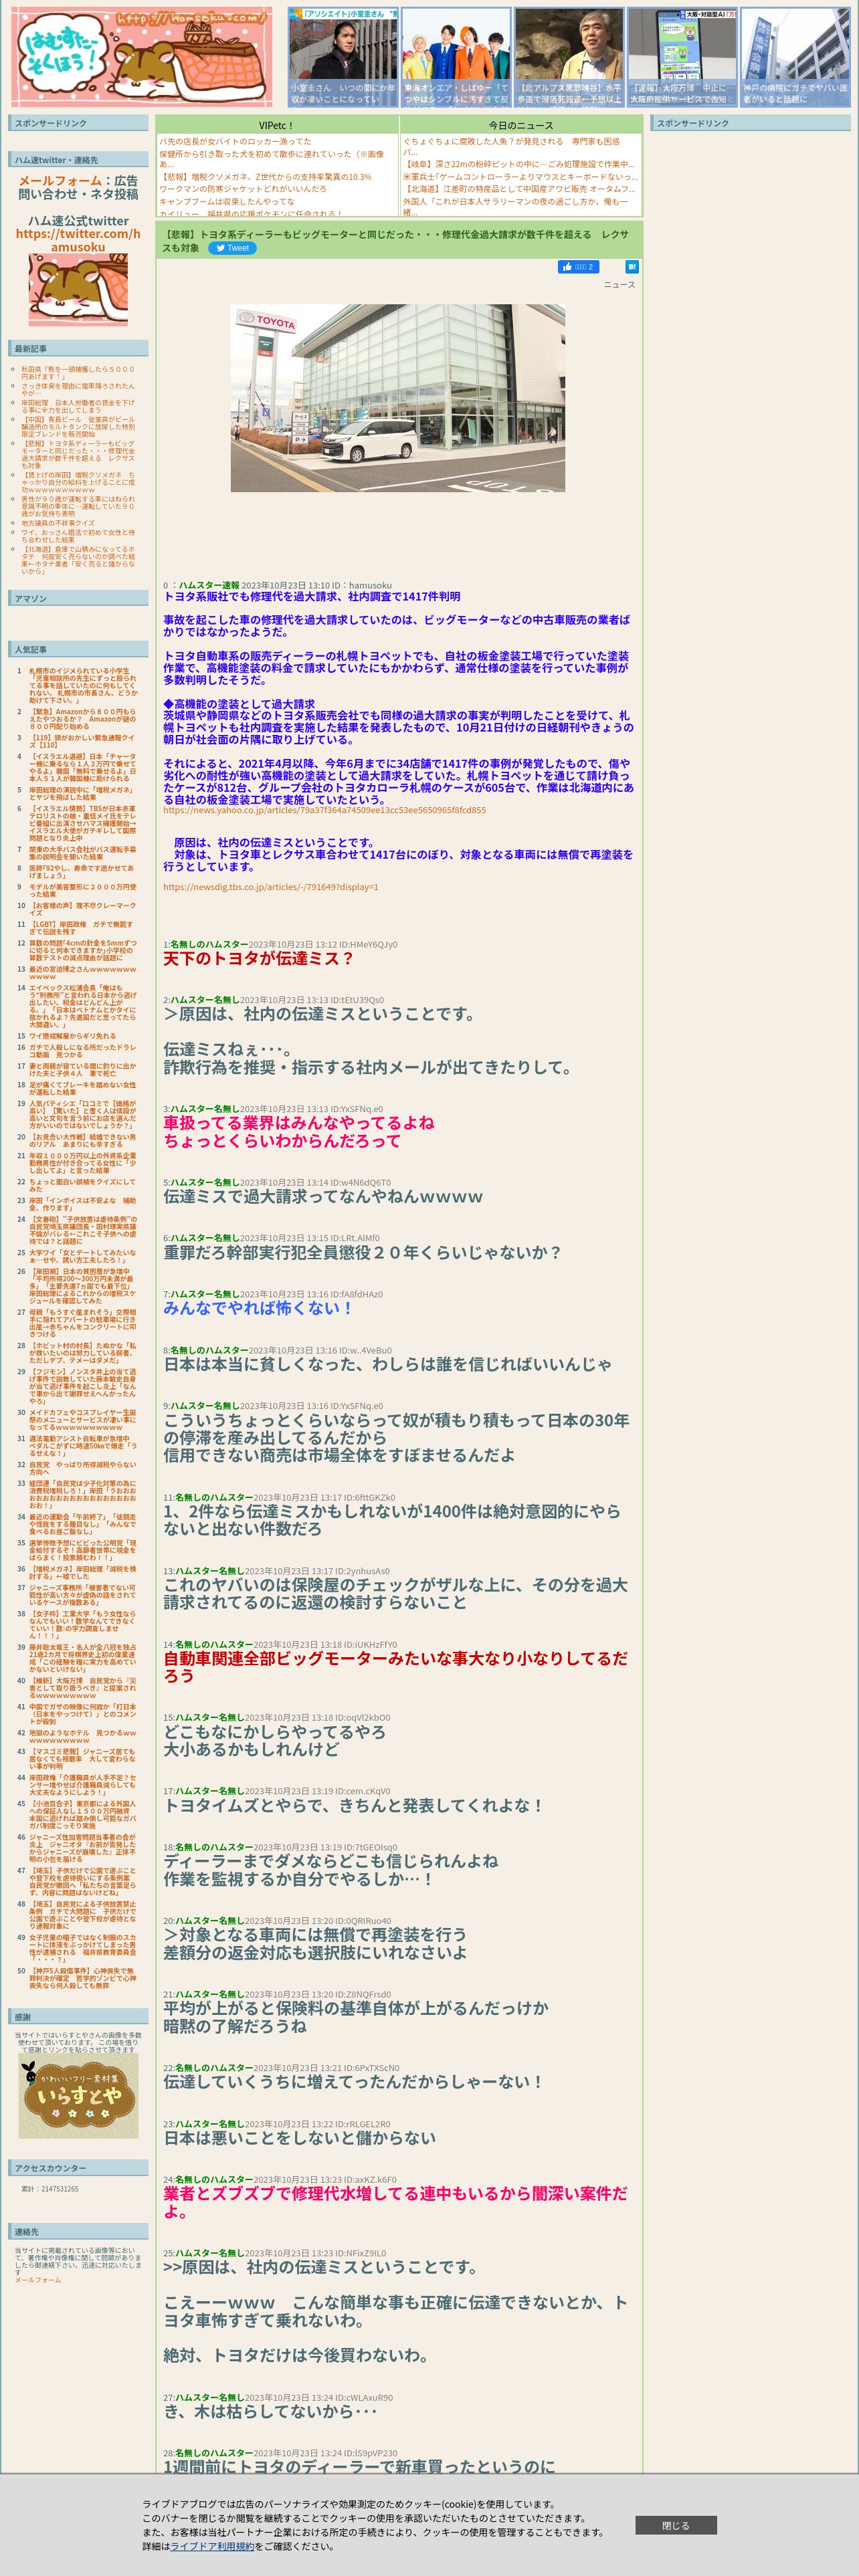The height and width of the screenshot is (2576, 859).
Task: Open recent article さっき体臭を理由に電車降ろされた
Action: click(78, 389)
